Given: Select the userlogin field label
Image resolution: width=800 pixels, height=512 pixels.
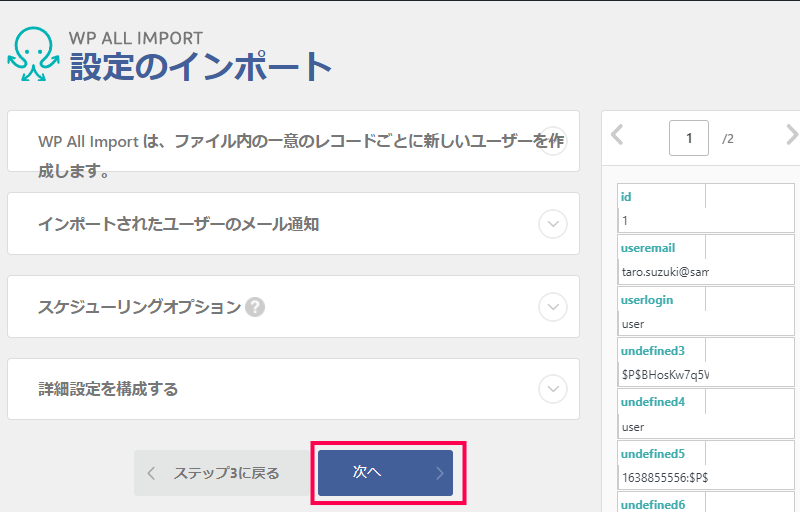Looking at the screenshot, I should pyautogui.click(x=647, y=300).
